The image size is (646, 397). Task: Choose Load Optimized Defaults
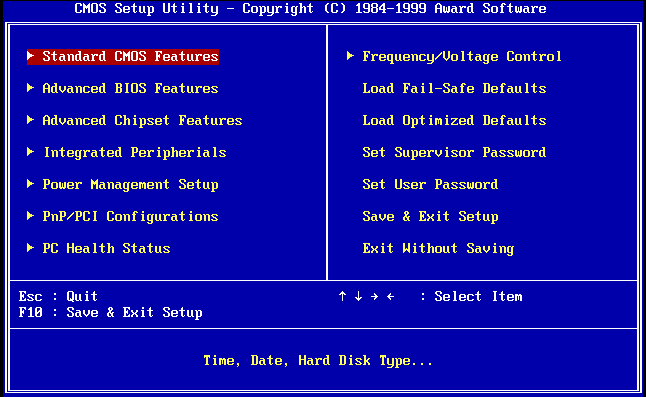[454, 121]
